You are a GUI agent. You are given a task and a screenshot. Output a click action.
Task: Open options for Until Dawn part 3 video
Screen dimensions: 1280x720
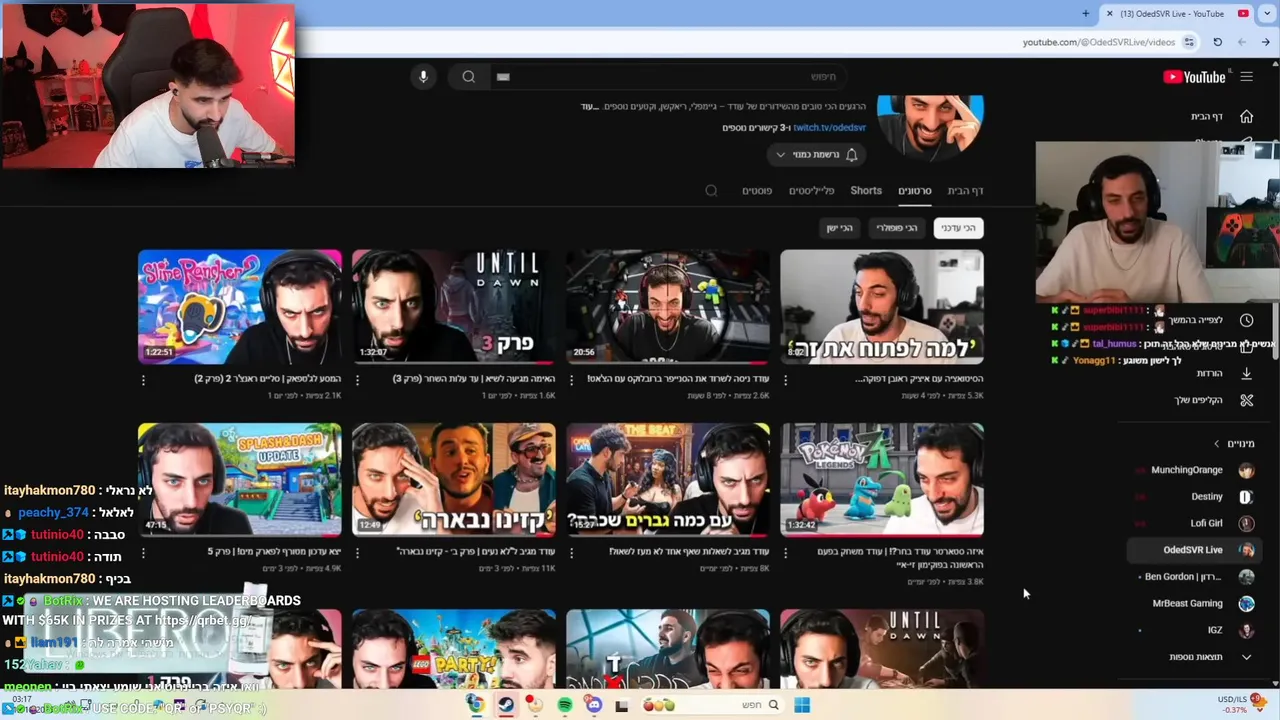pyautogui.click(x=357, y=380)
